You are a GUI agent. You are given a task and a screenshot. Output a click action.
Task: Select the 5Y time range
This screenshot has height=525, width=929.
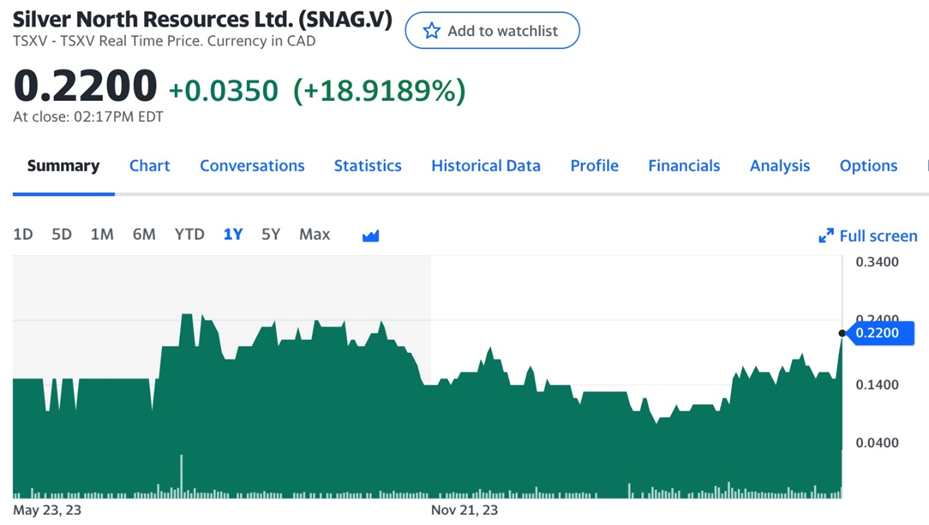click(271, 234)
